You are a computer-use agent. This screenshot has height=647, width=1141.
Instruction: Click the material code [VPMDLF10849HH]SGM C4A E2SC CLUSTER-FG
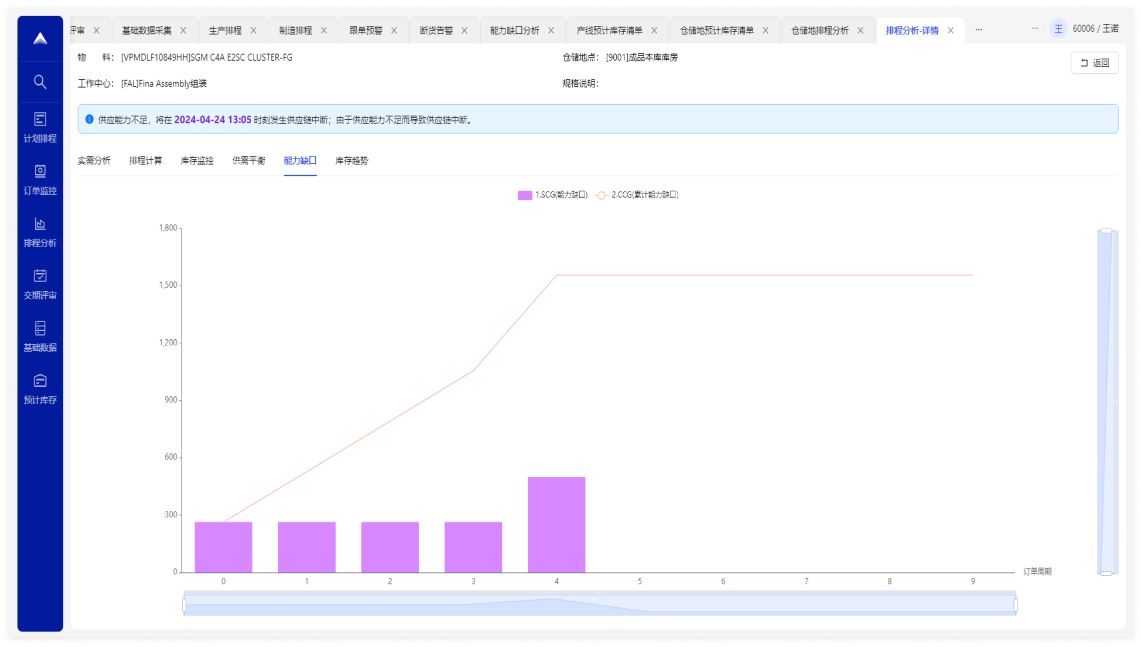tap(207, 57)
